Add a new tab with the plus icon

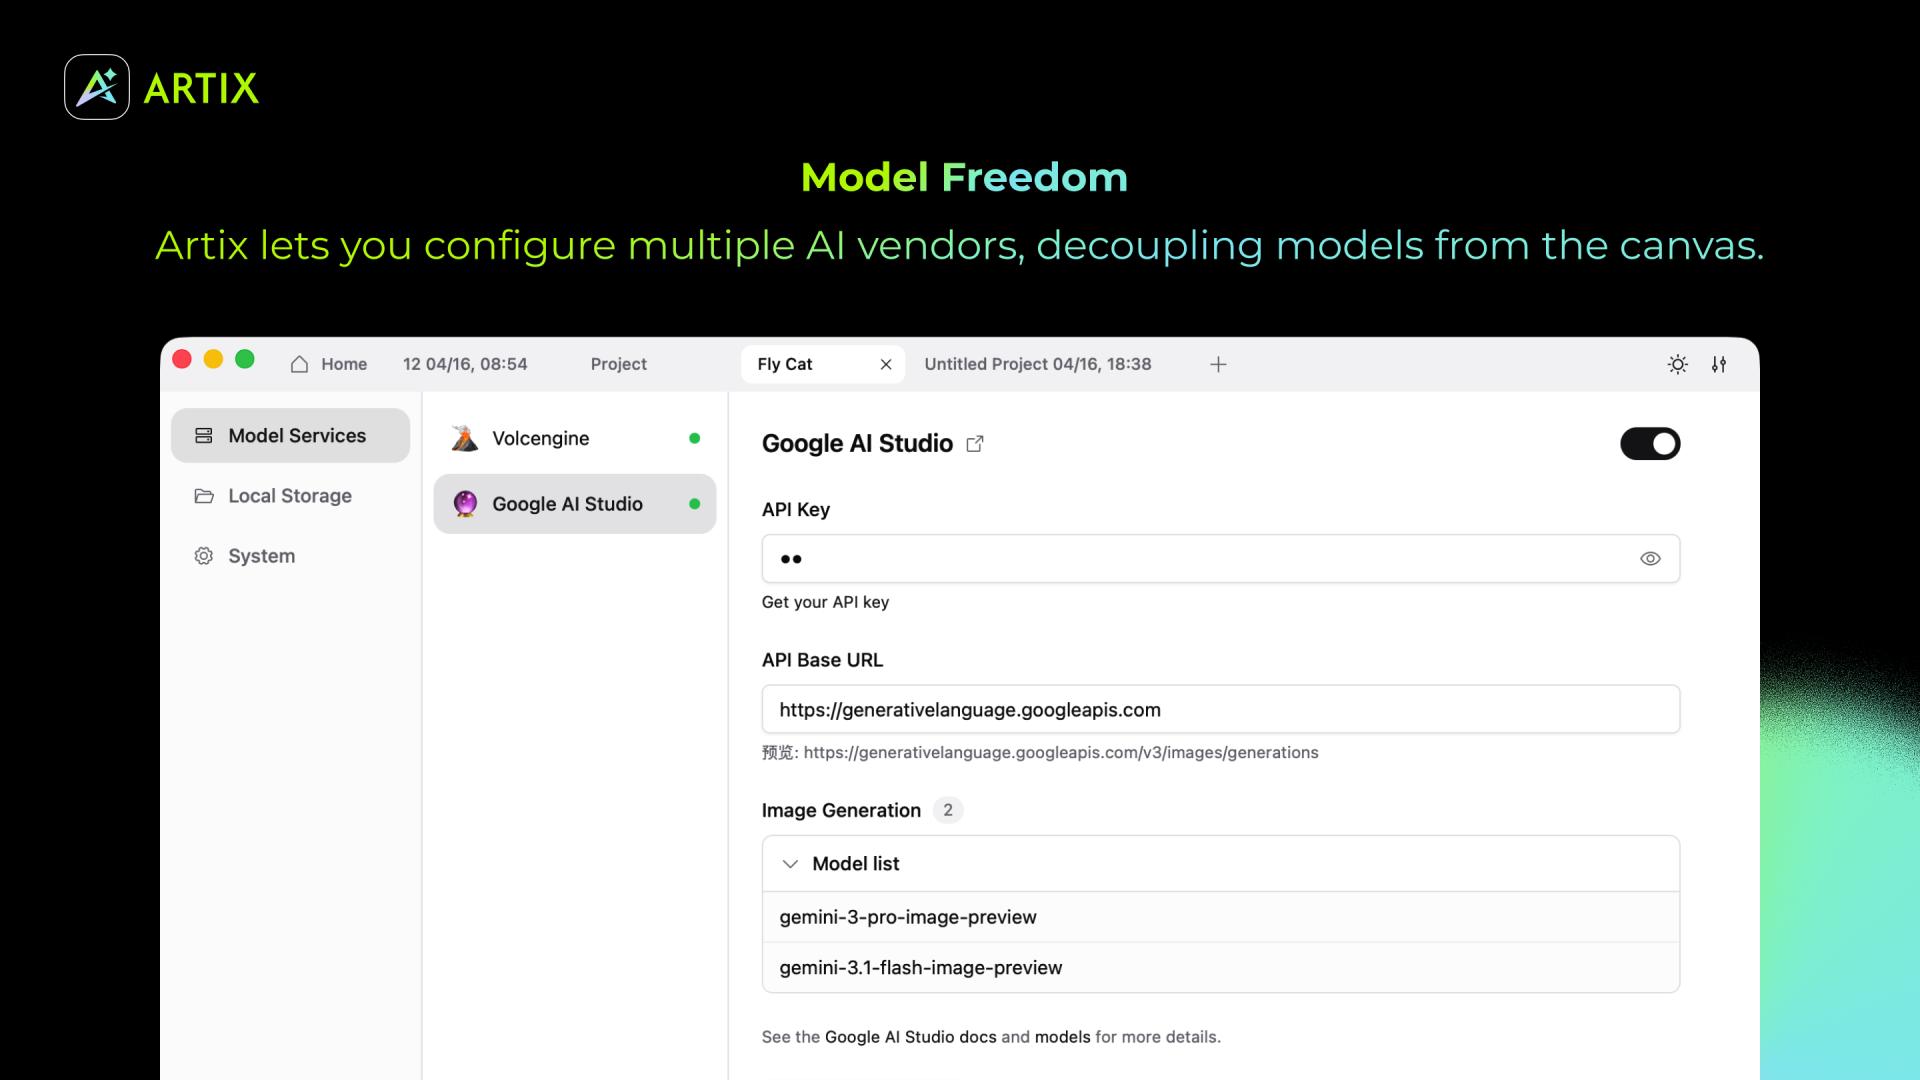coord(1218,364)
